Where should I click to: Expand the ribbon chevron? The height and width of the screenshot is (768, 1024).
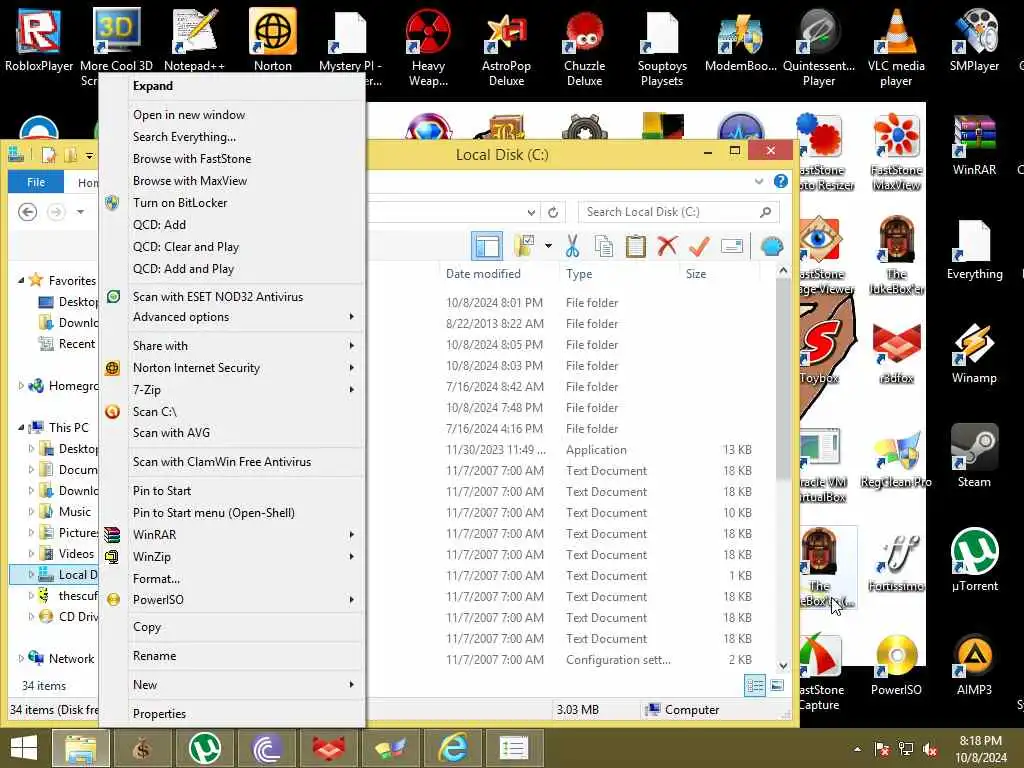tap(759, 181)
